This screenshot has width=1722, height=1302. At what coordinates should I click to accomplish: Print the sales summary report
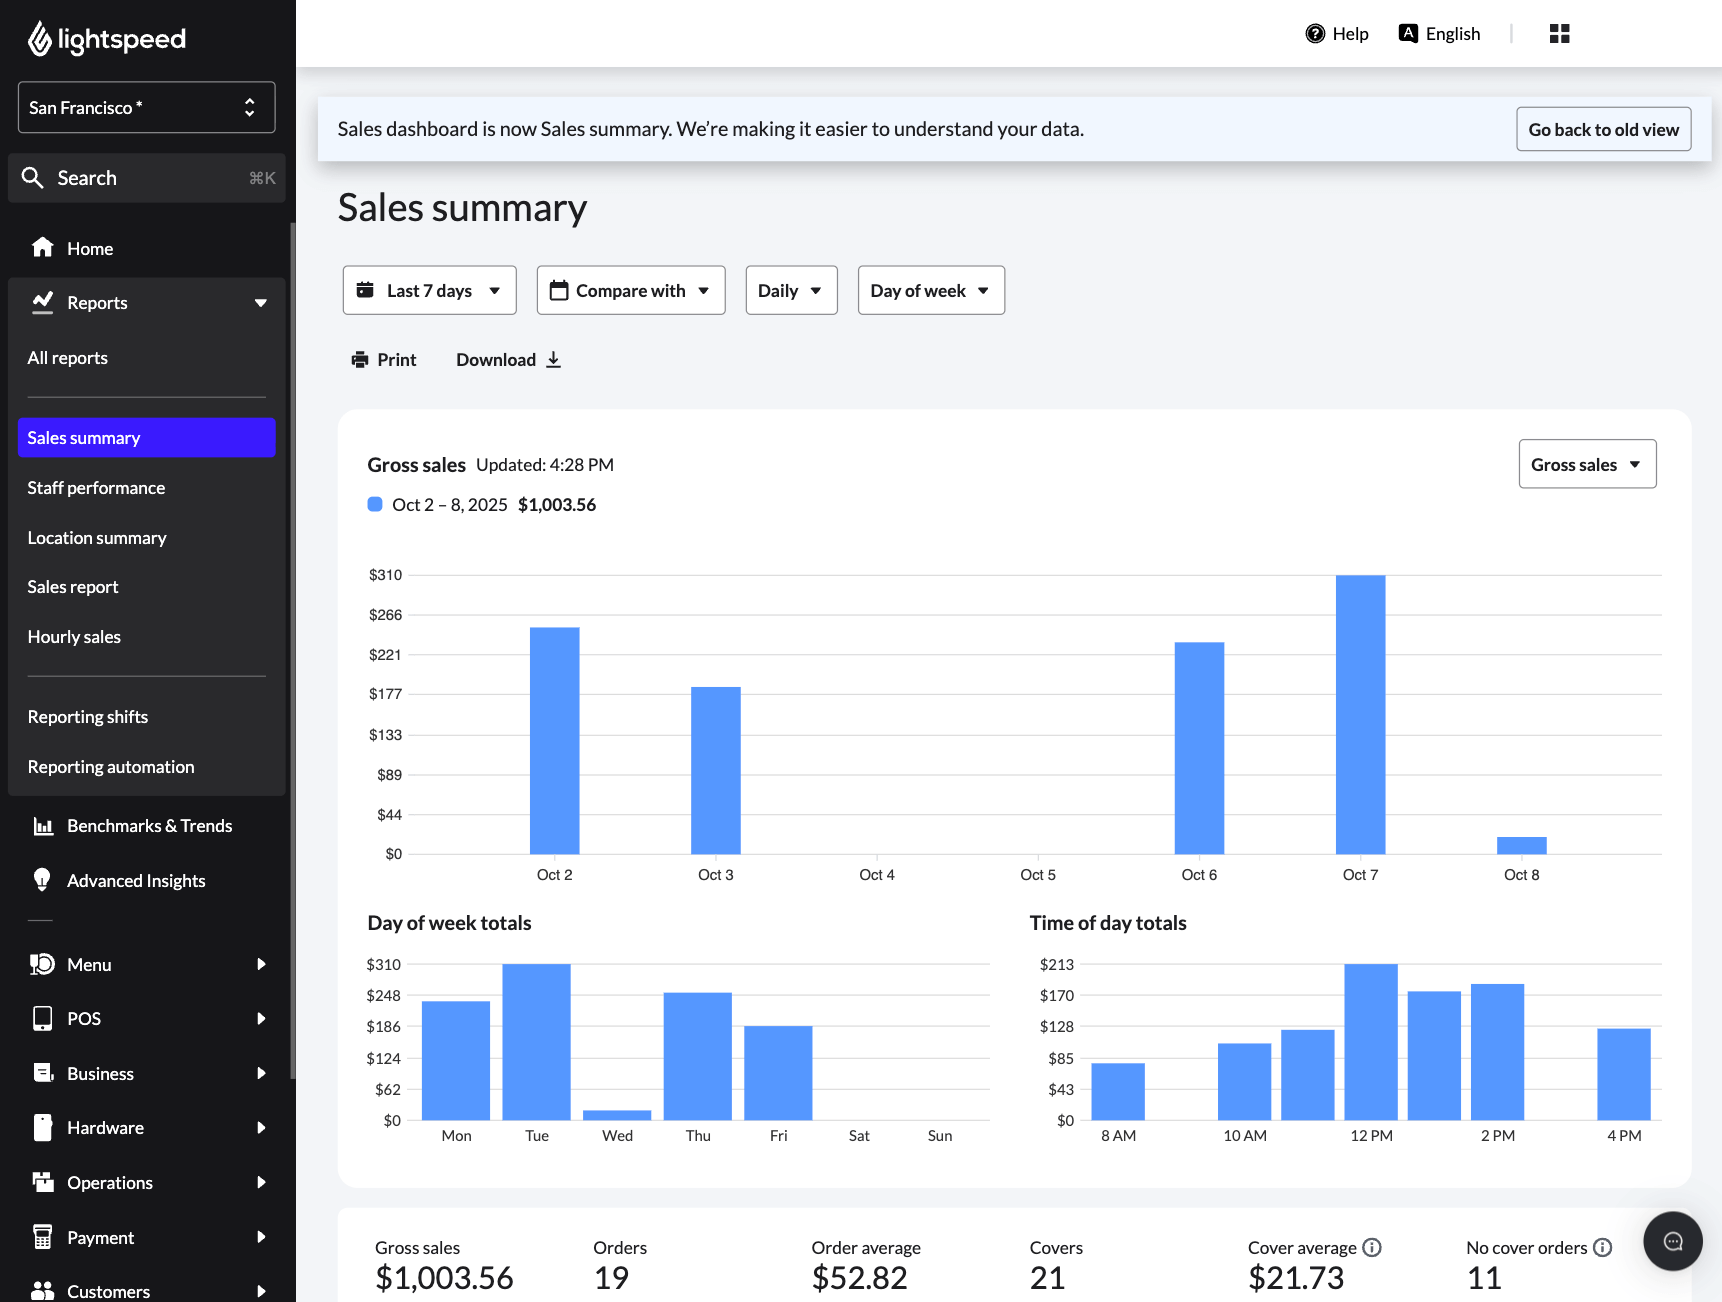[x=384, y=359]
